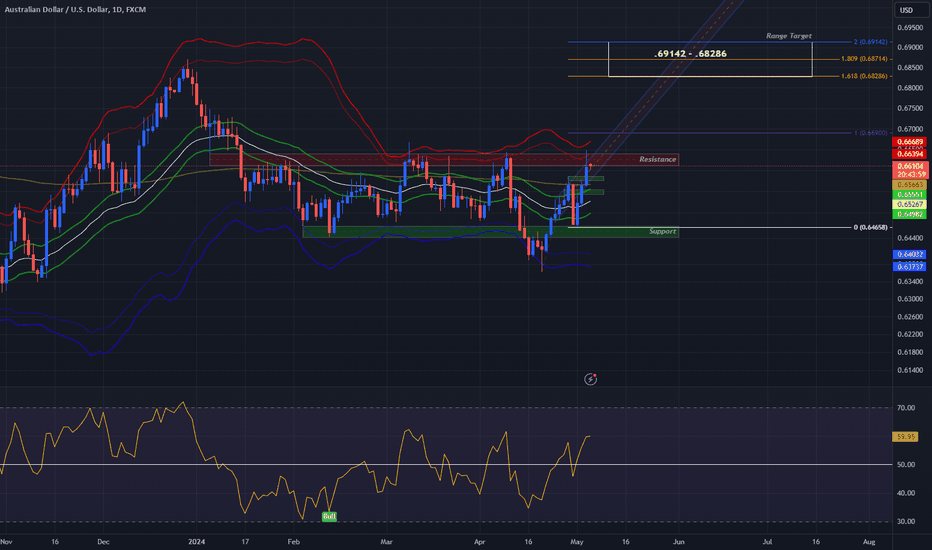Click the RSI 50.00 scale label
Image resolution: width=932 pixels, height=550 pixels.
point(905,464)
